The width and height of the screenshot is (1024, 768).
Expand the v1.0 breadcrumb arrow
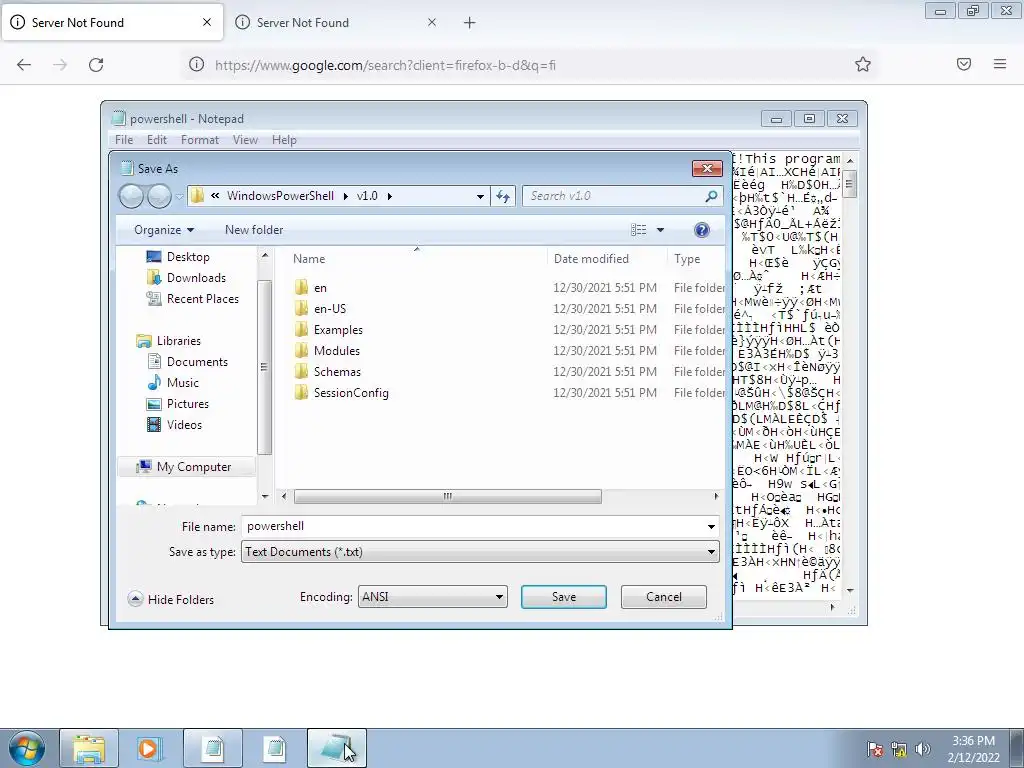(x=390, y=196)
